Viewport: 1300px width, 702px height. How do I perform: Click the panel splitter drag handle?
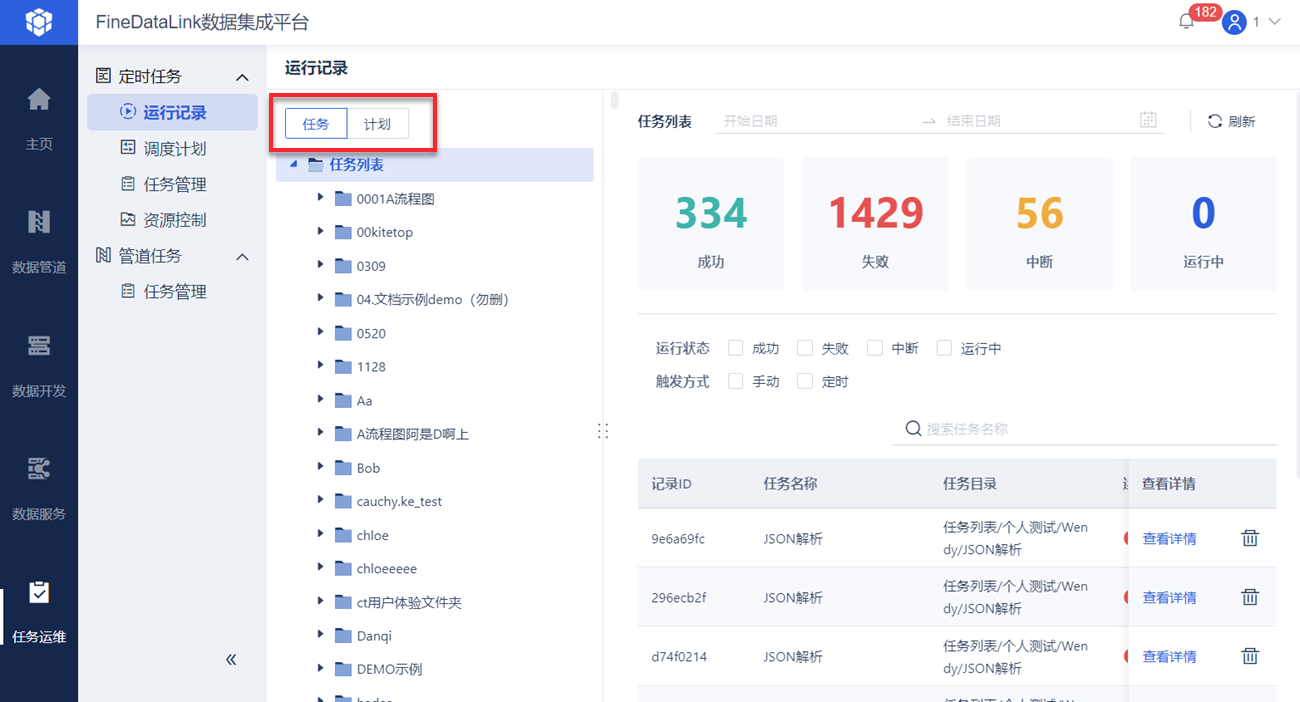[603, 431]
